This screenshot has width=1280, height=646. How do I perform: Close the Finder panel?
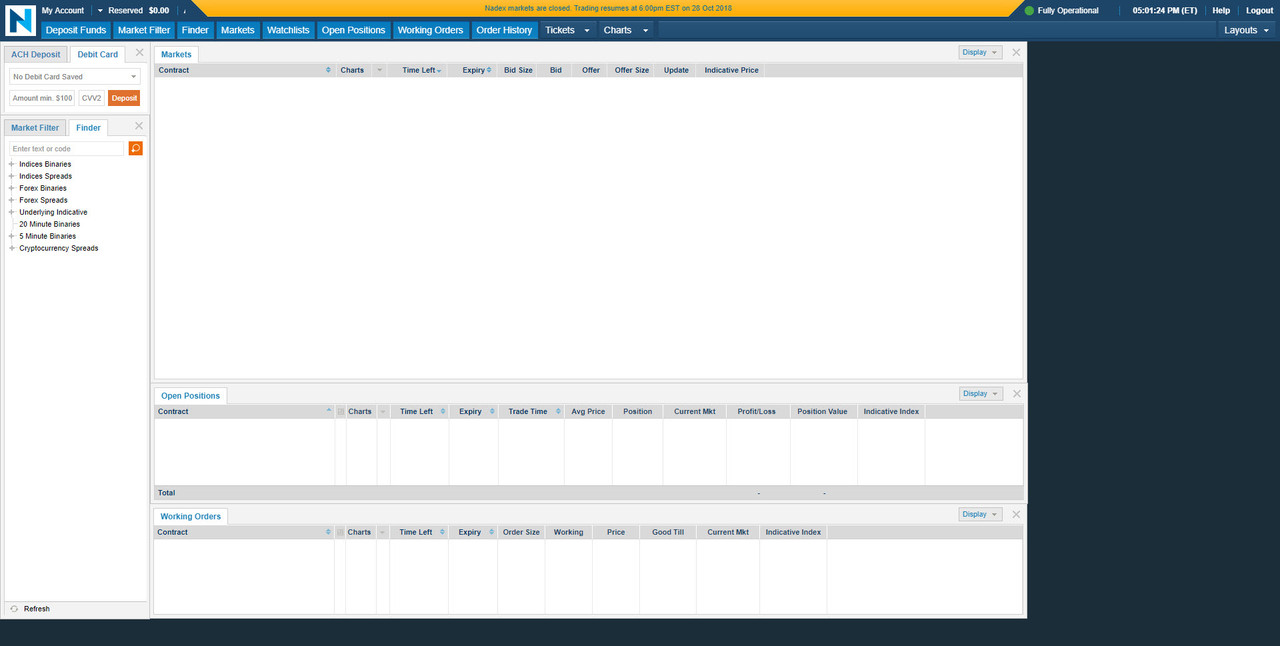(139, 126)
